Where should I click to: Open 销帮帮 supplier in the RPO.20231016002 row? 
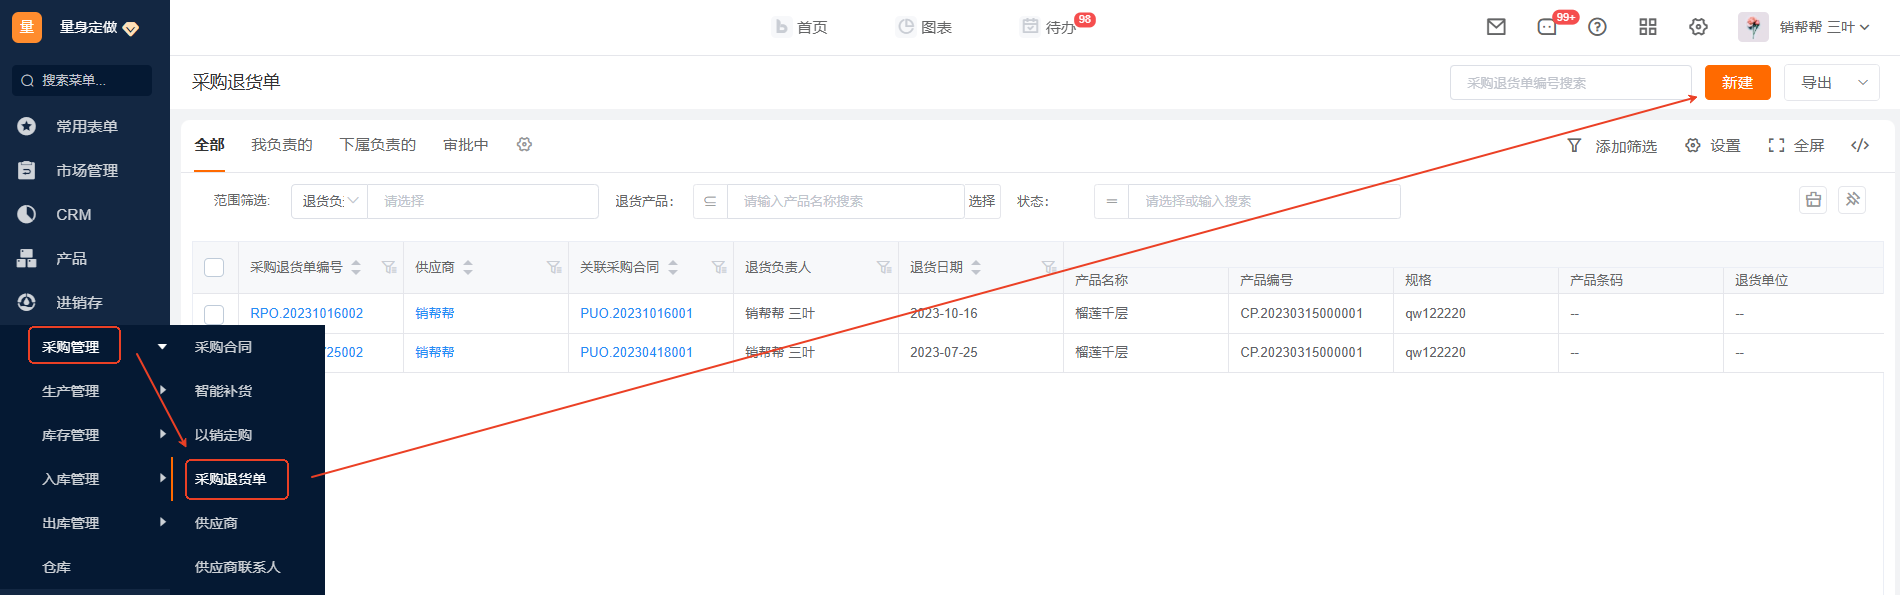435,313
